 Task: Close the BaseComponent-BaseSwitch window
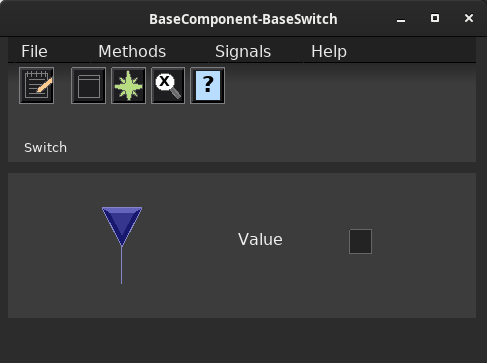tap(469, 18)
